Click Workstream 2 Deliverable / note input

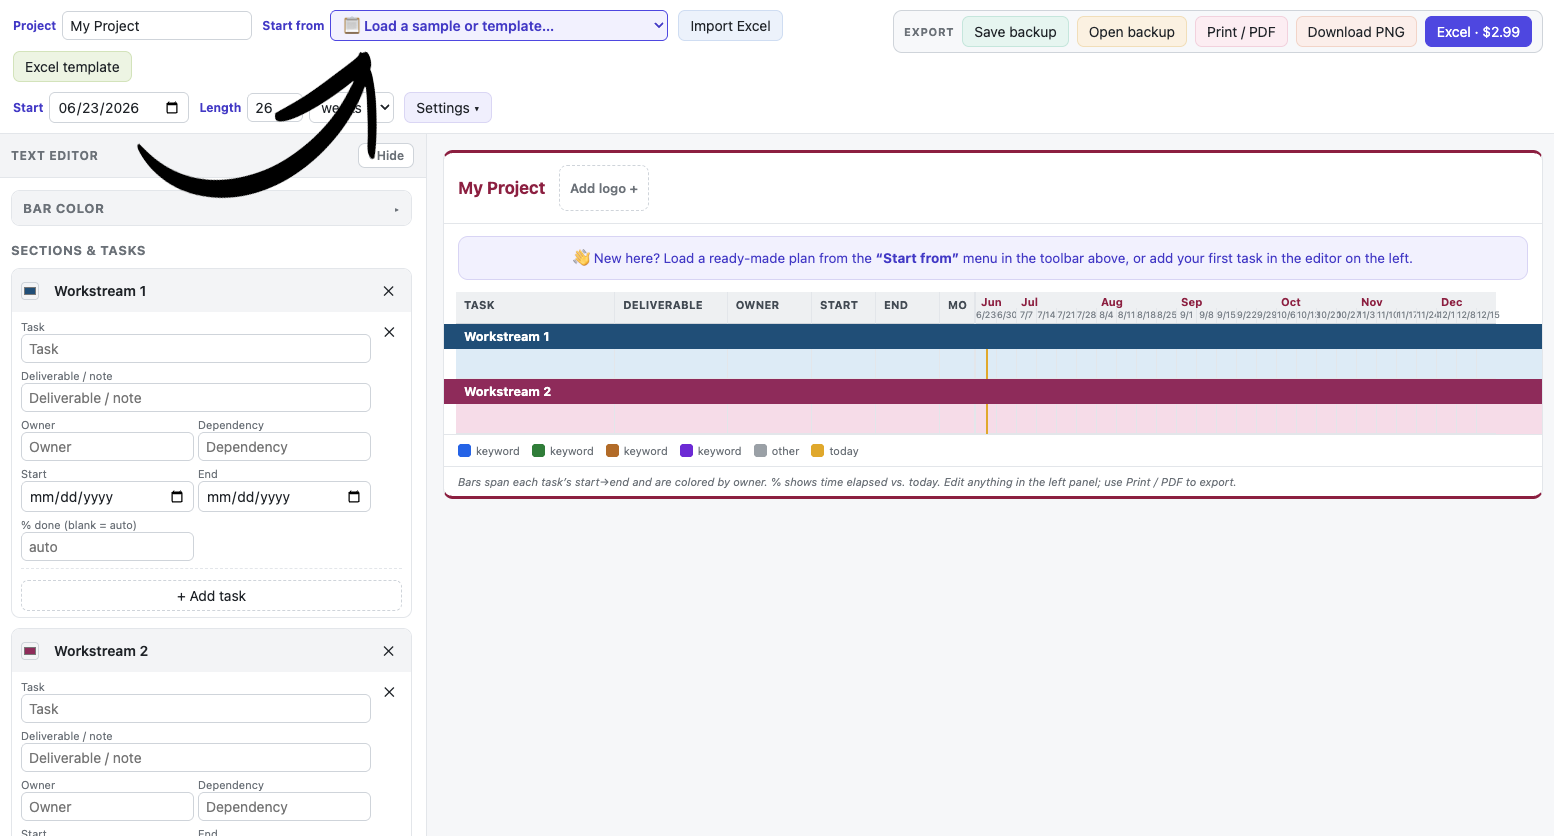(x=196, y=758)
